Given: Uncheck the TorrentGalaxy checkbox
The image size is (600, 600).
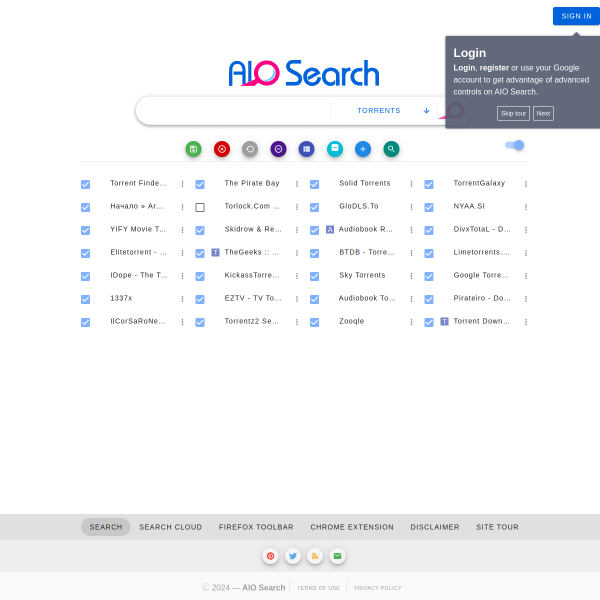Looking at the screenshot, I should click(429, 184).
